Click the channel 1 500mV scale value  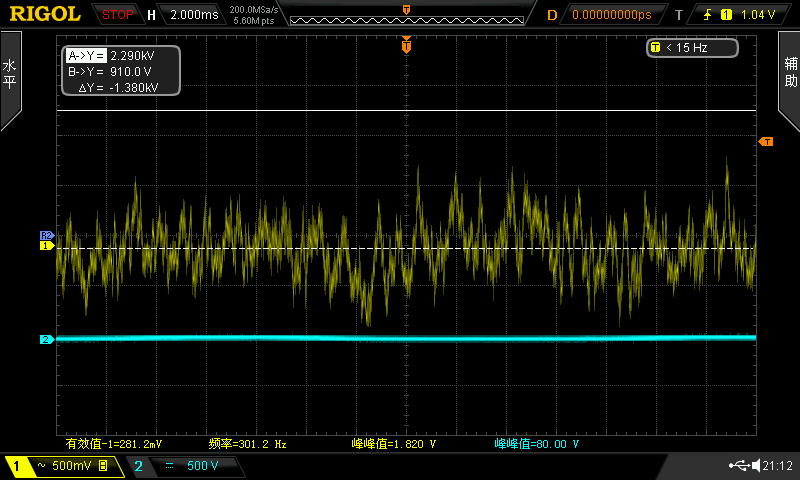[71, 465]
